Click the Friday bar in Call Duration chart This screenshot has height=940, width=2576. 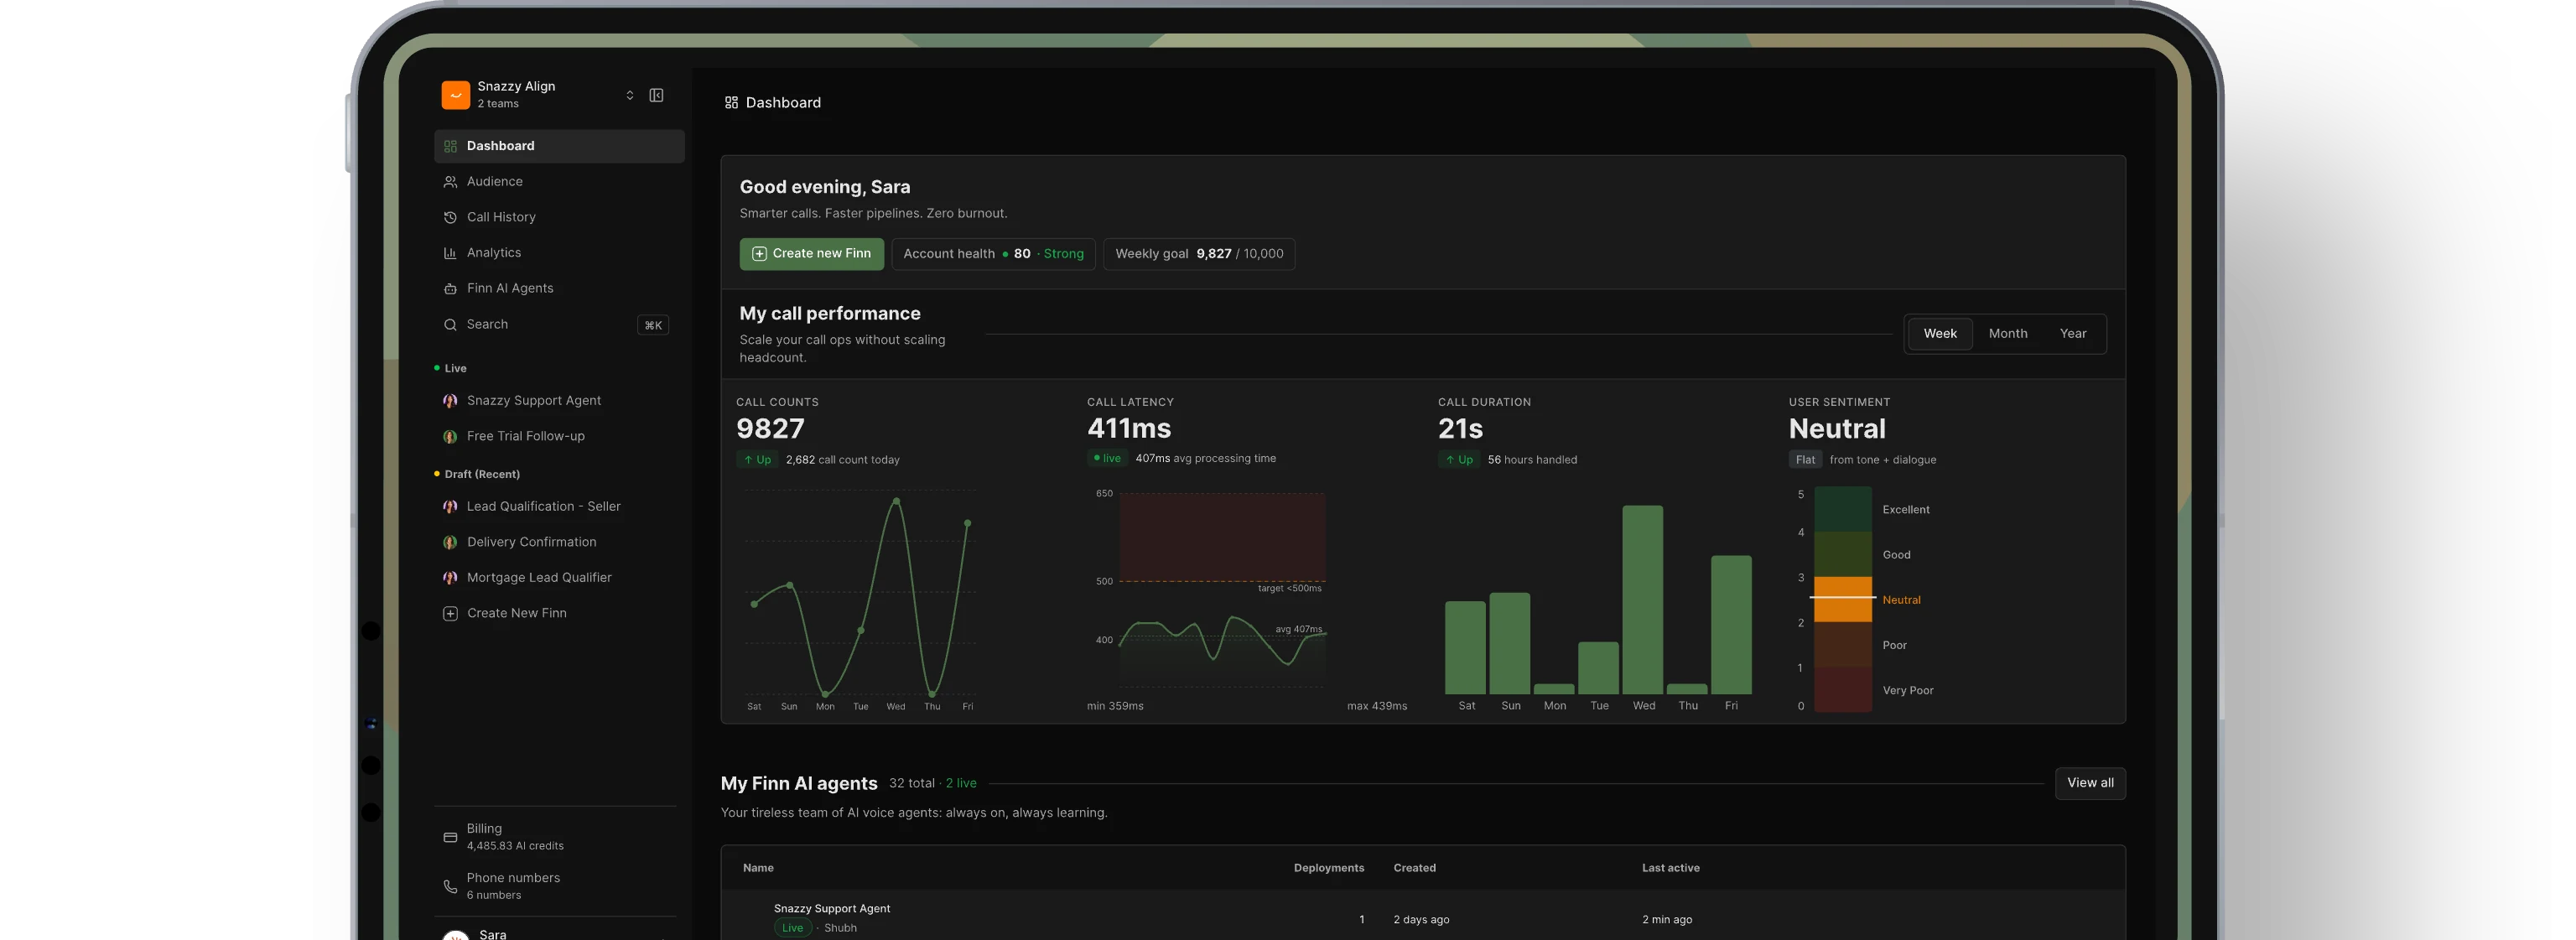[1731, 625]
